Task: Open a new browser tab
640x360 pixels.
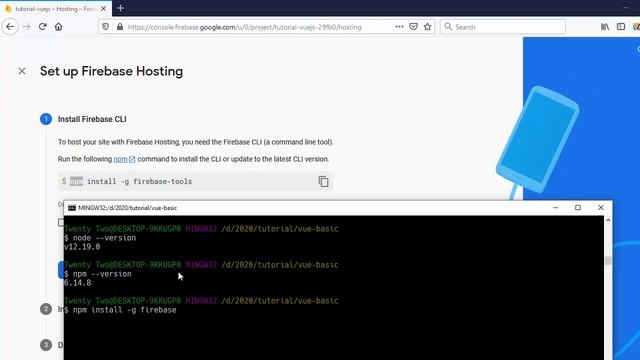Action: point(120,8)
